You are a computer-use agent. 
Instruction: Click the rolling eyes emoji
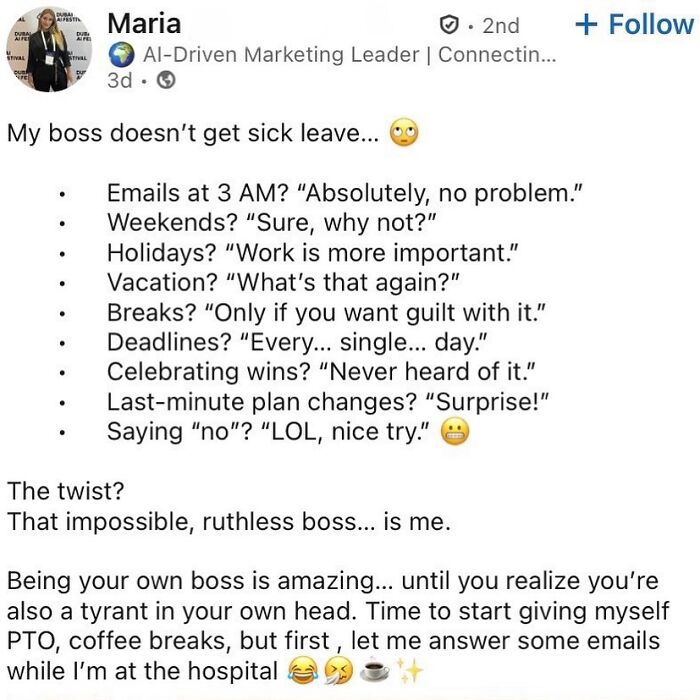coord(404,133)
